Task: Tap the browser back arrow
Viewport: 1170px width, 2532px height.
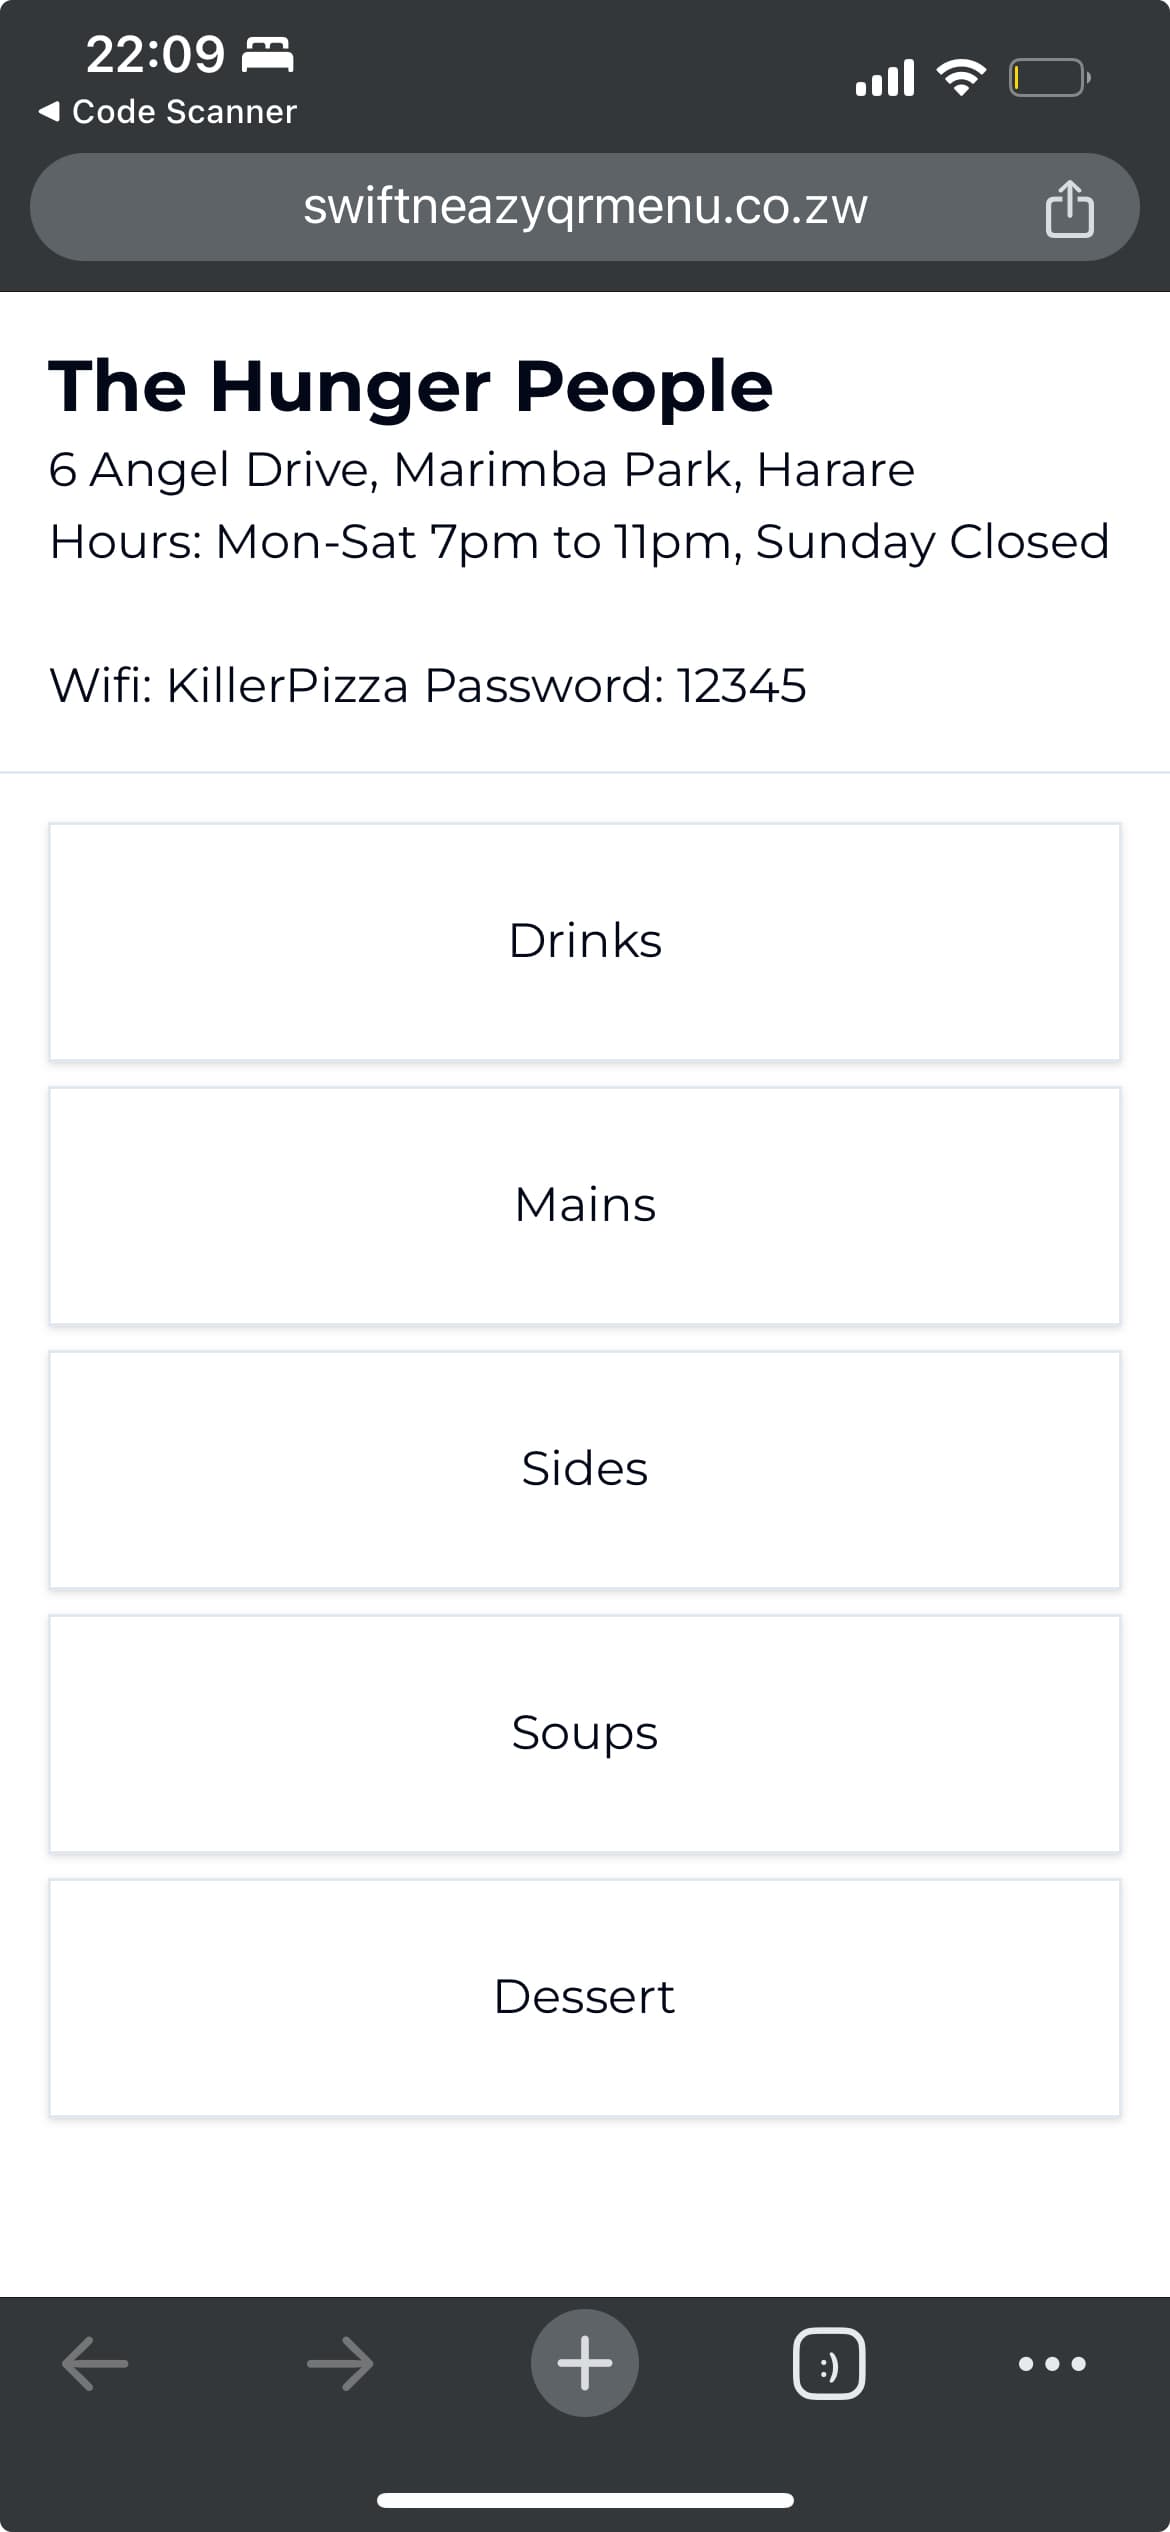Action: [95, 2363]
